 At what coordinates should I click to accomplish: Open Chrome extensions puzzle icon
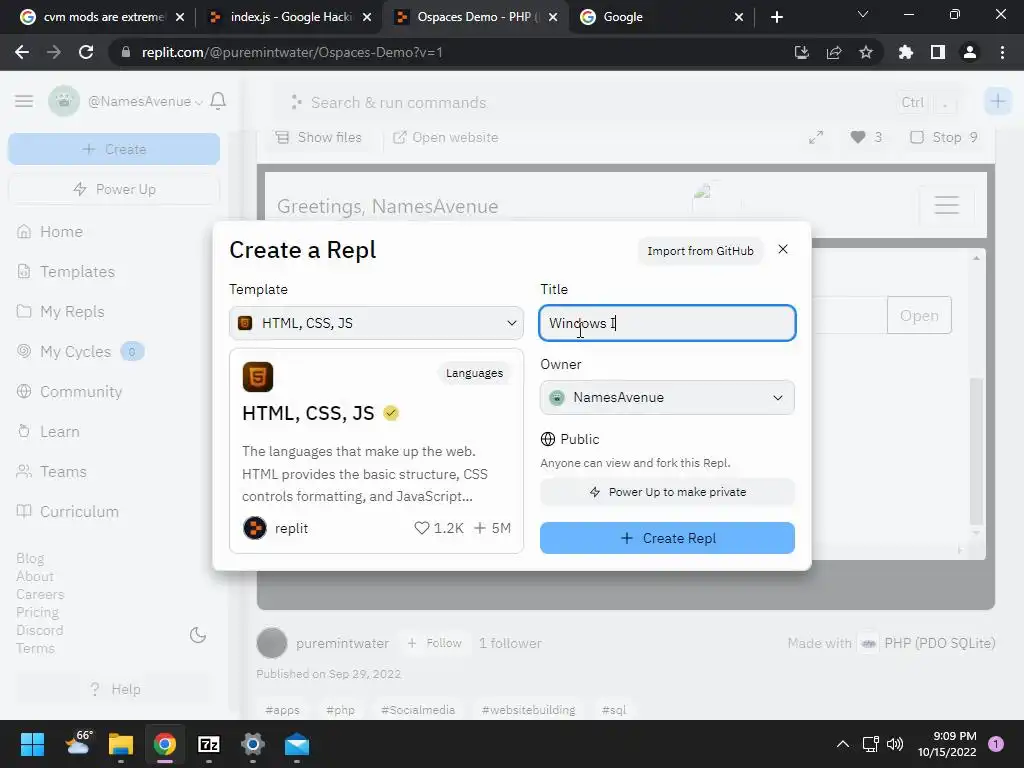906,52
